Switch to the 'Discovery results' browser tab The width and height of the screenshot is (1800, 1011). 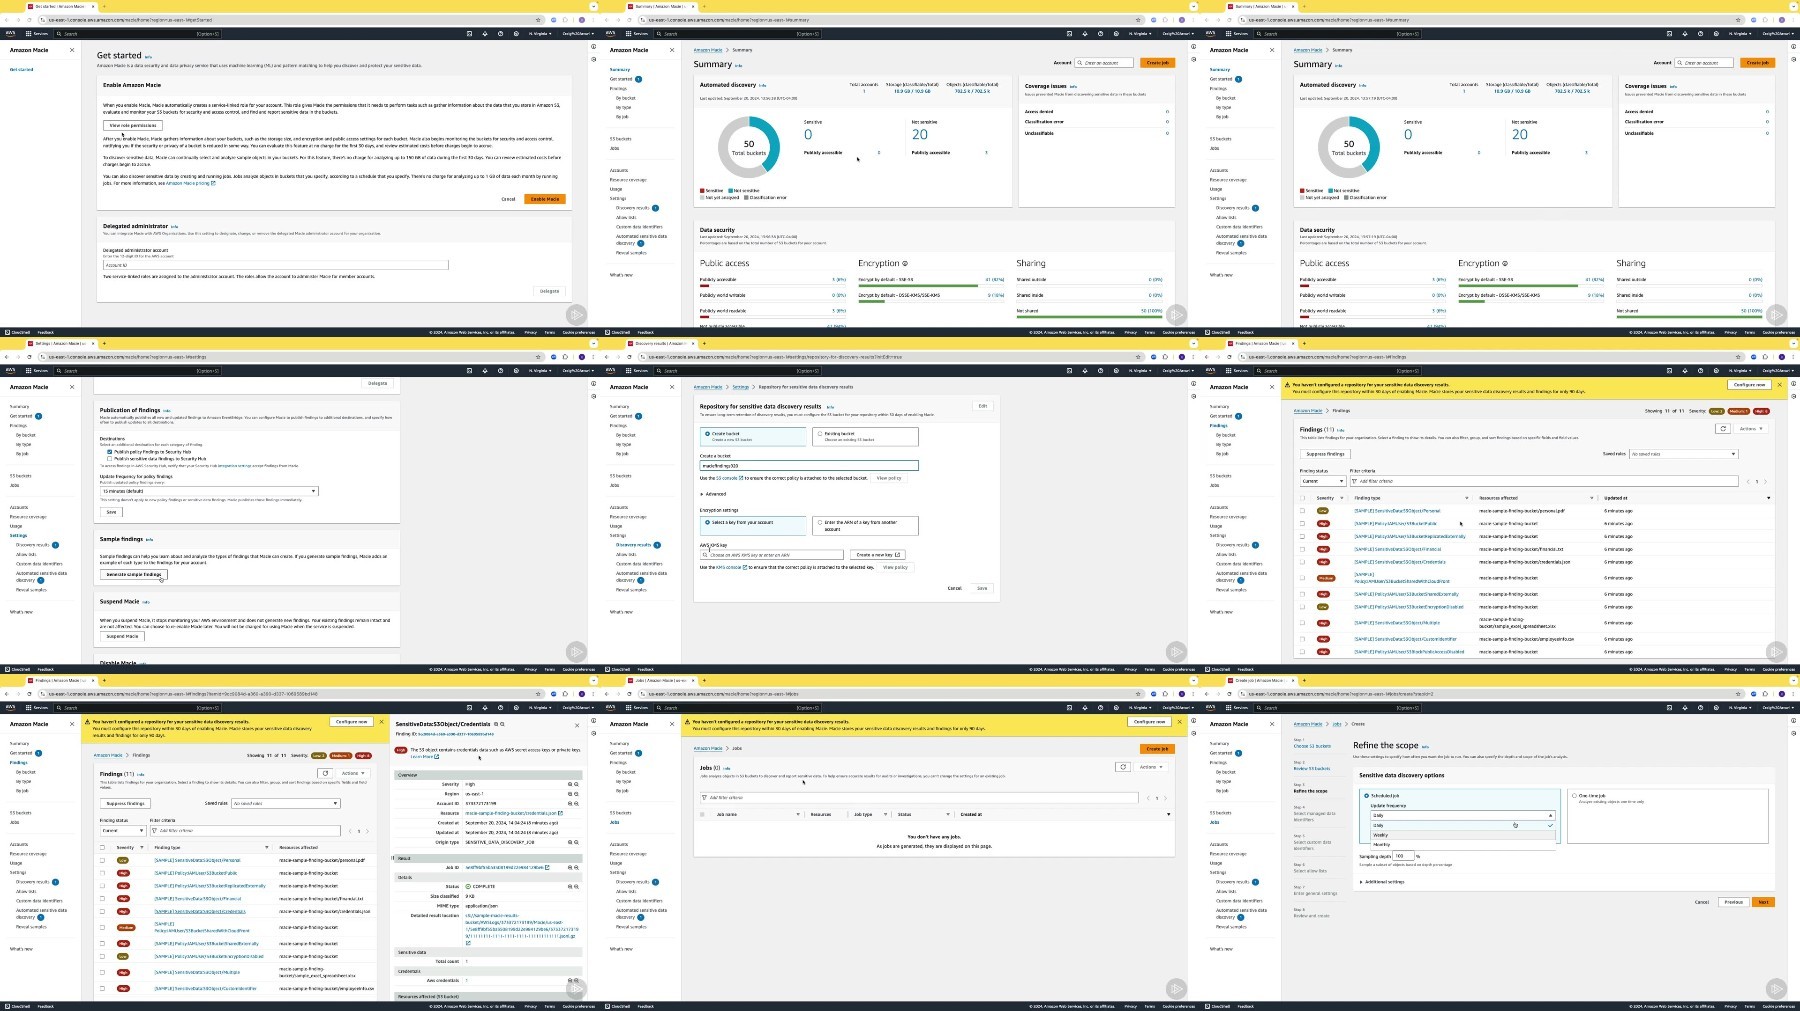(x=660, y=343)
